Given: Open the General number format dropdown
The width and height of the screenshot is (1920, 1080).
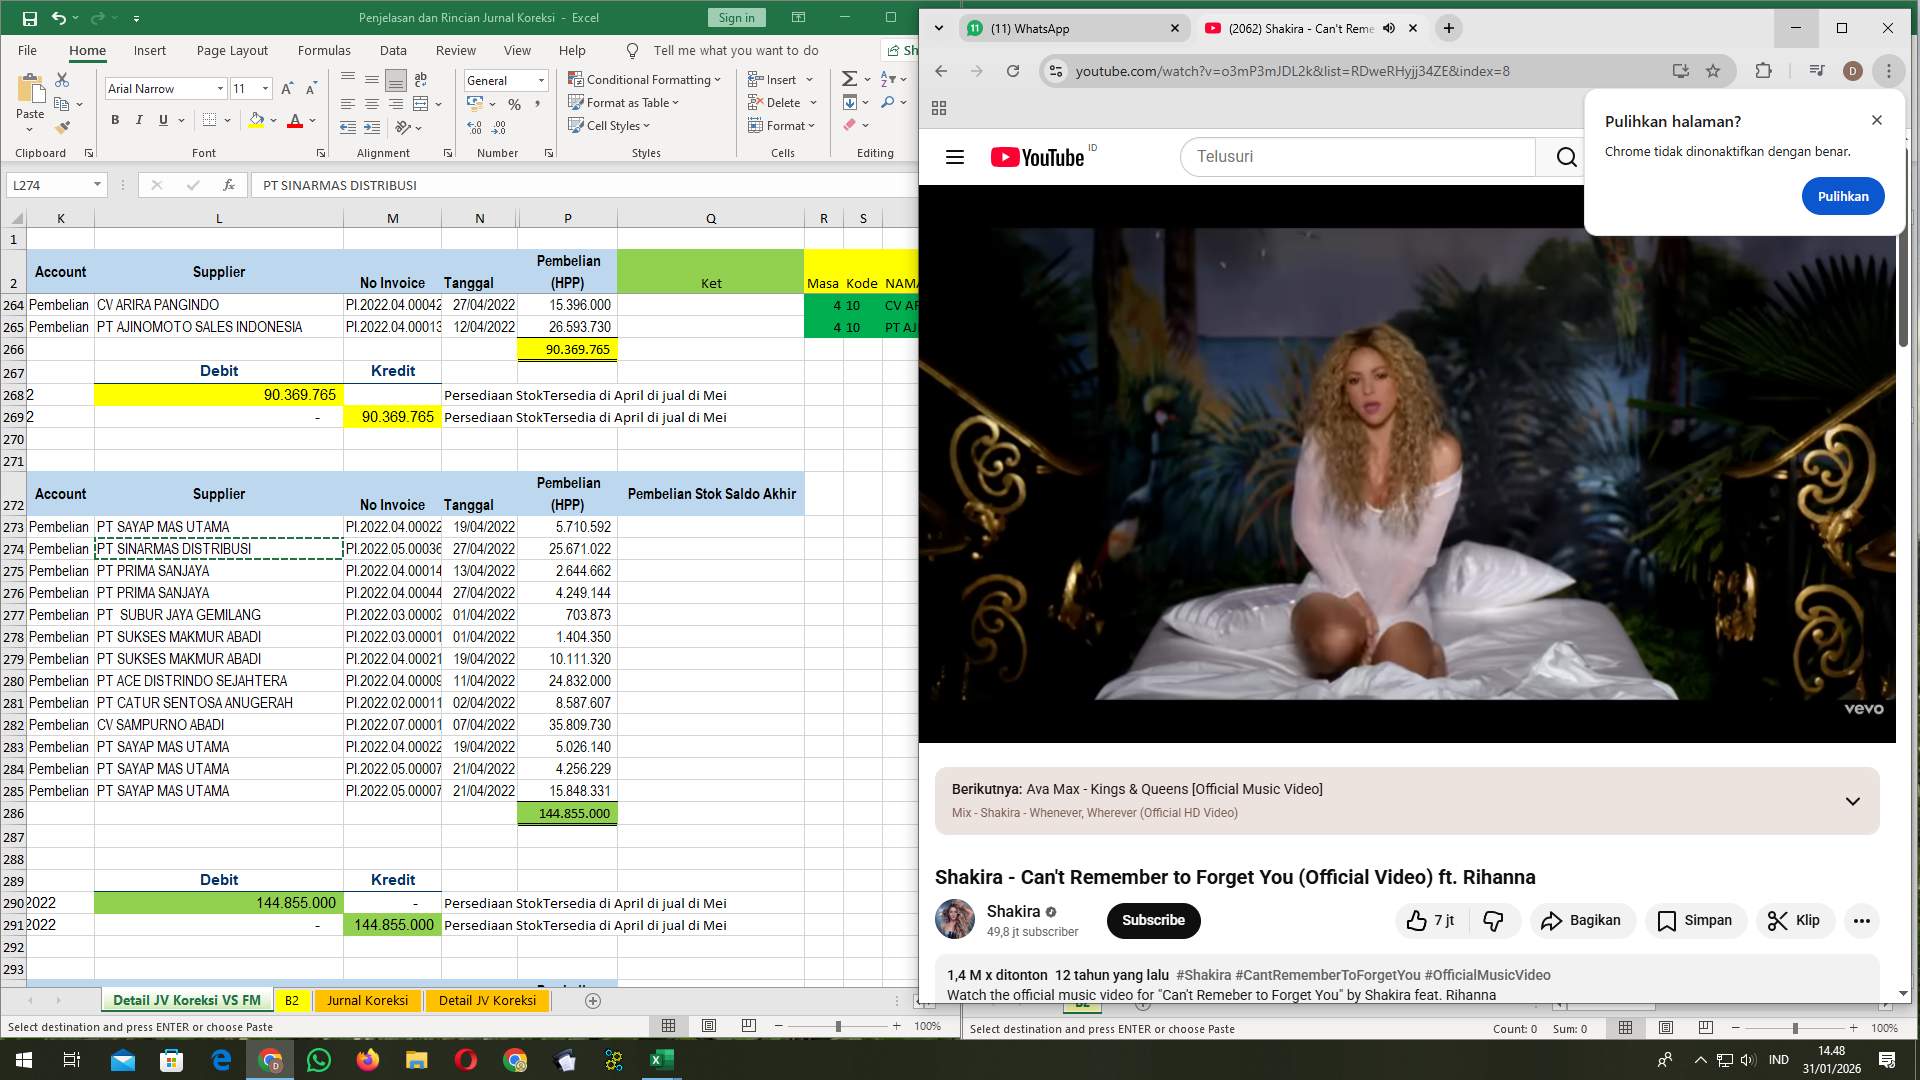Looking at the screenshot, I should coord(541,80).
